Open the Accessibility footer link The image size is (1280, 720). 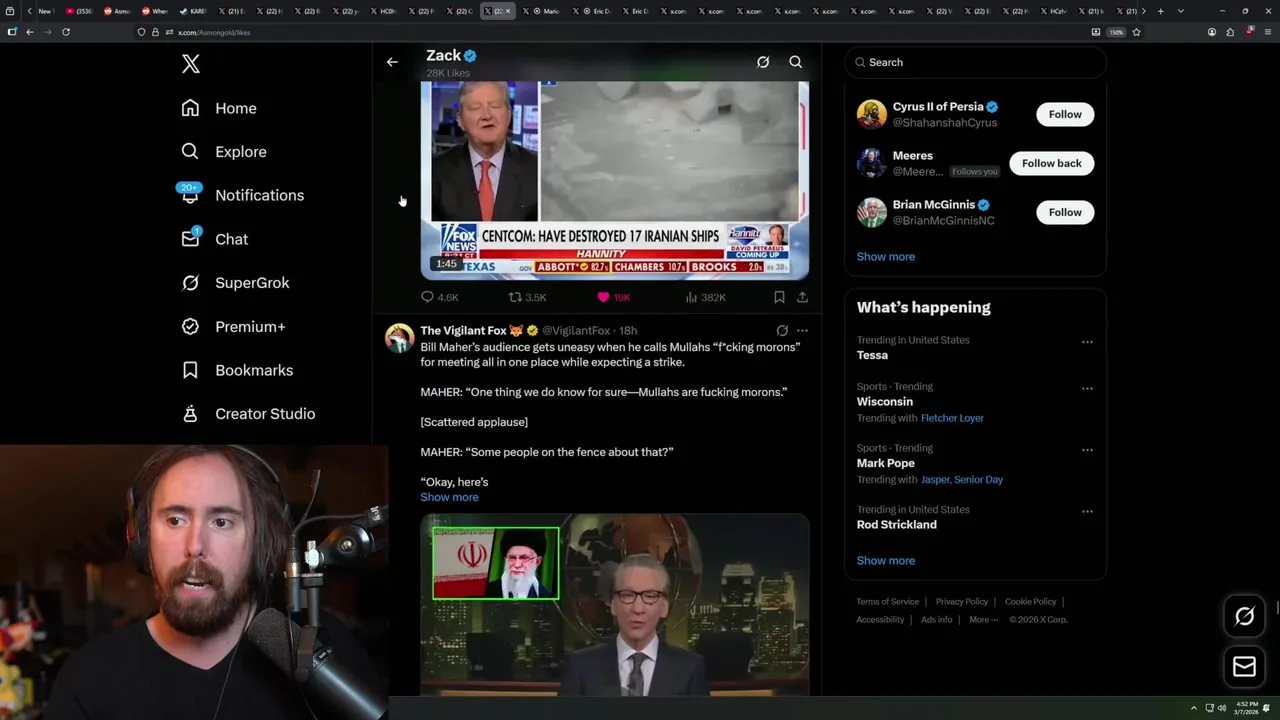tap(880, 620)
